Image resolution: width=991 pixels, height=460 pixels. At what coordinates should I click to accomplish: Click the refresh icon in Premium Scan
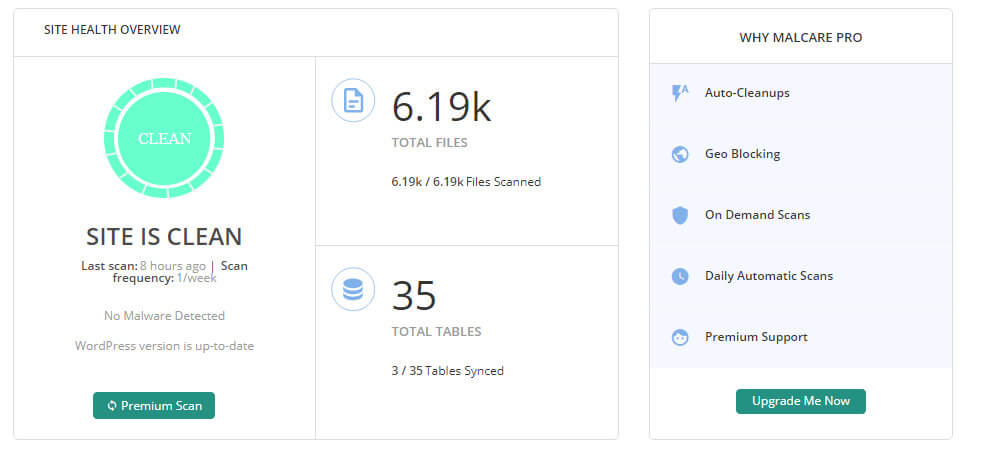tap(112, 406)
